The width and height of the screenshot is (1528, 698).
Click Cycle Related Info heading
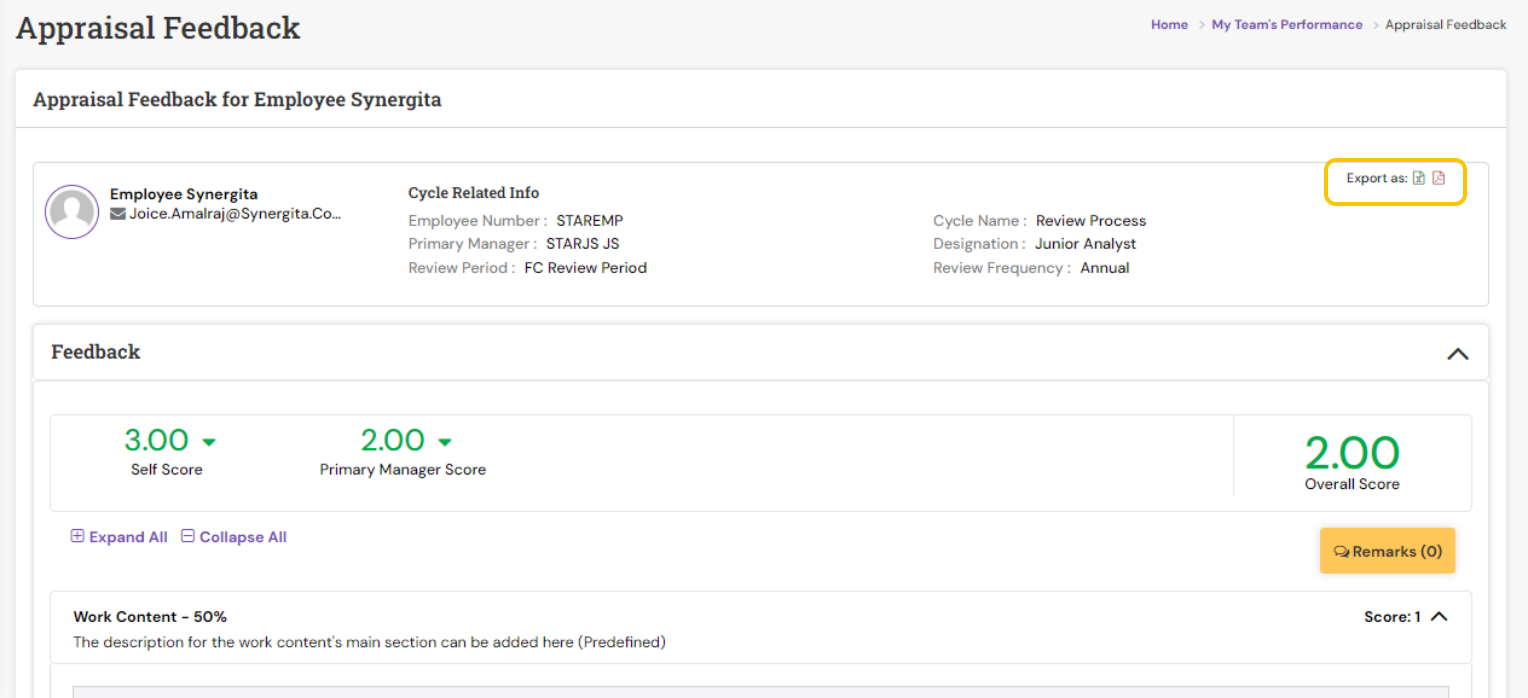pyautogui.click(x=474, y=193)
